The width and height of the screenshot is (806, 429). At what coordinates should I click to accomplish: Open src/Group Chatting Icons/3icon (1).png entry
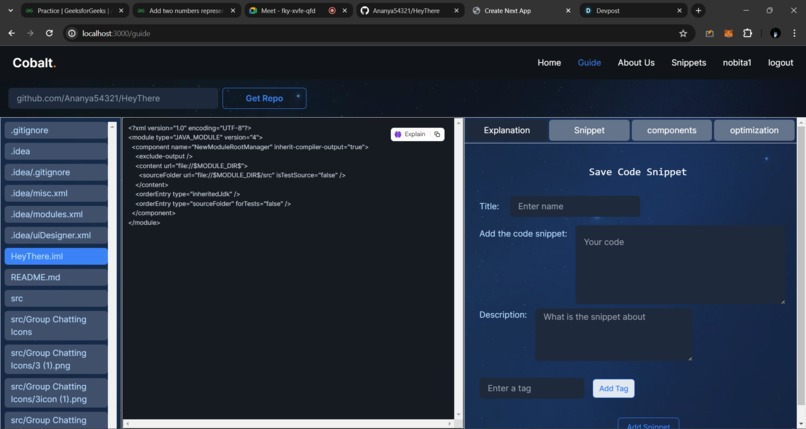pyautogui.click(x=56, y=393)
